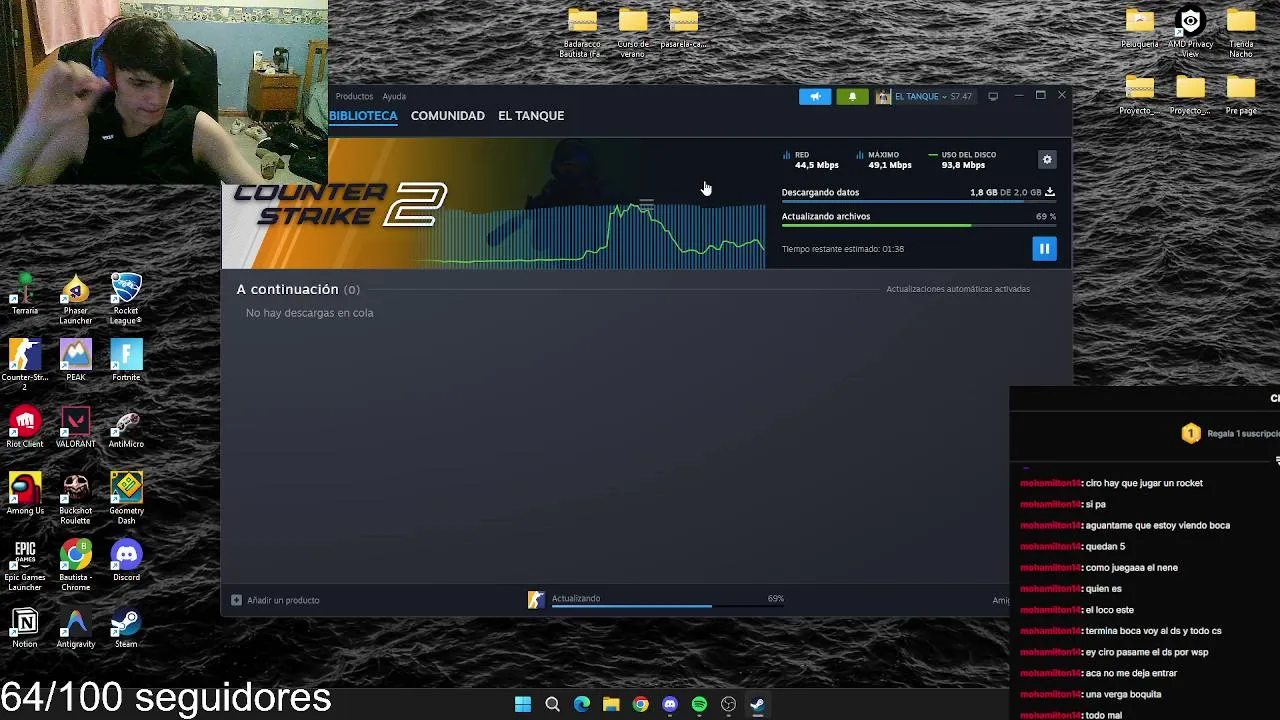The width and height of the screenshot is (1280, 720).
Task: Open Ayuda menu in Steam
Action: coord(394,97)
